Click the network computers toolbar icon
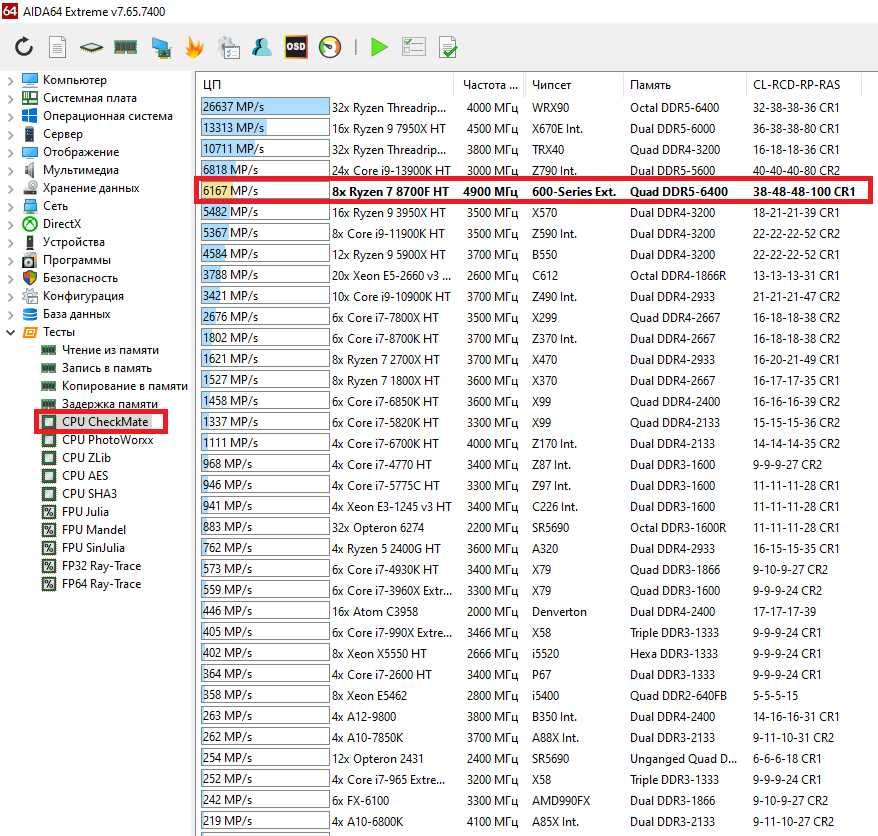Viewport: 878px width, 836px height. click(161, 48)
